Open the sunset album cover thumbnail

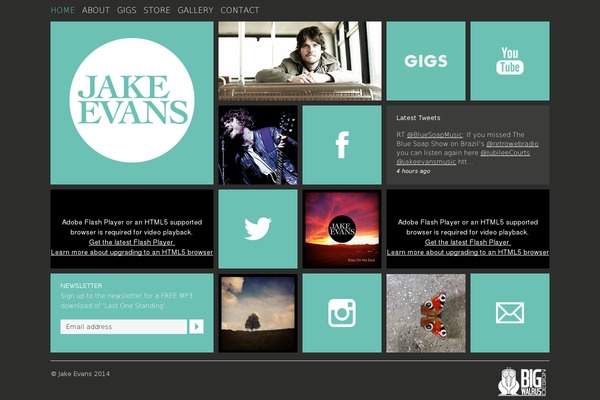coord(342,229)
